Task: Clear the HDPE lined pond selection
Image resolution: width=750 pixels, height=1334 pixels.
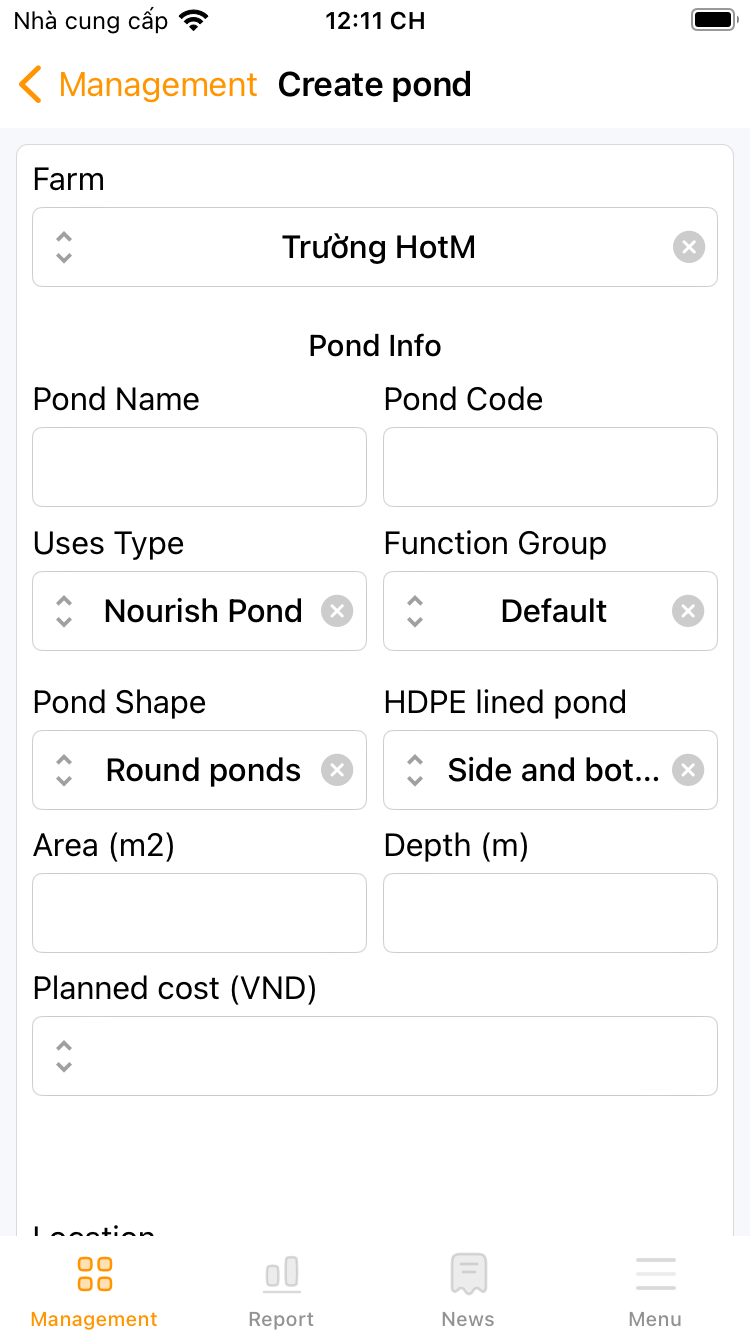Action: click(x=688, y=770)
